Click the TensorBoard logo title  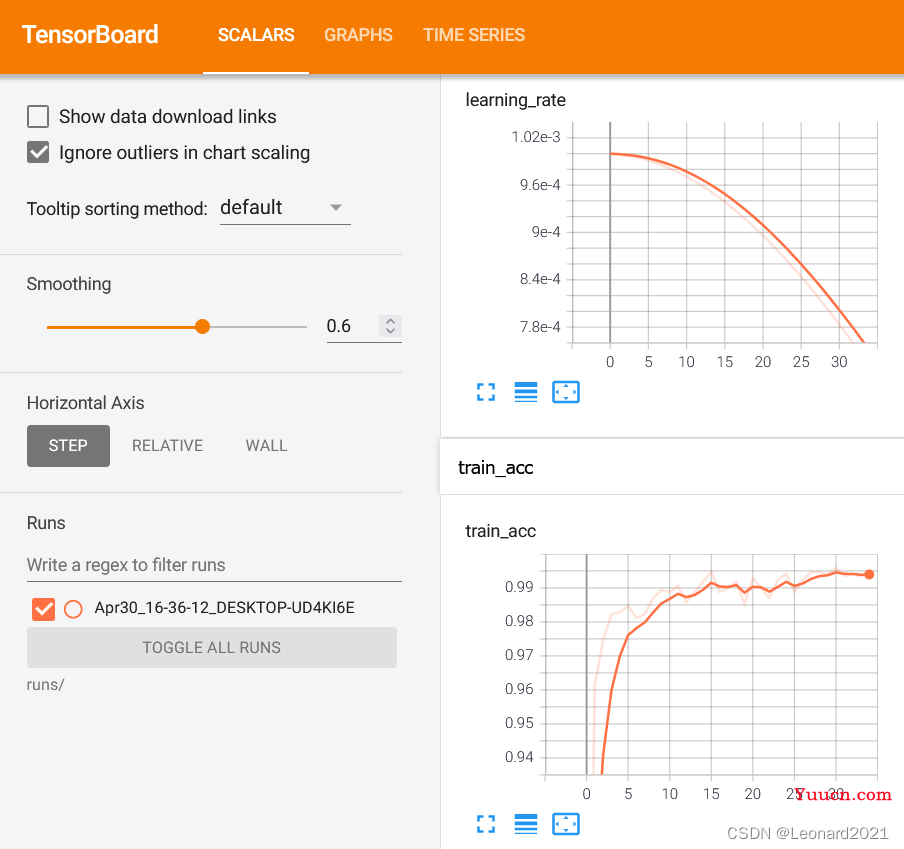(x=90, y=35)
